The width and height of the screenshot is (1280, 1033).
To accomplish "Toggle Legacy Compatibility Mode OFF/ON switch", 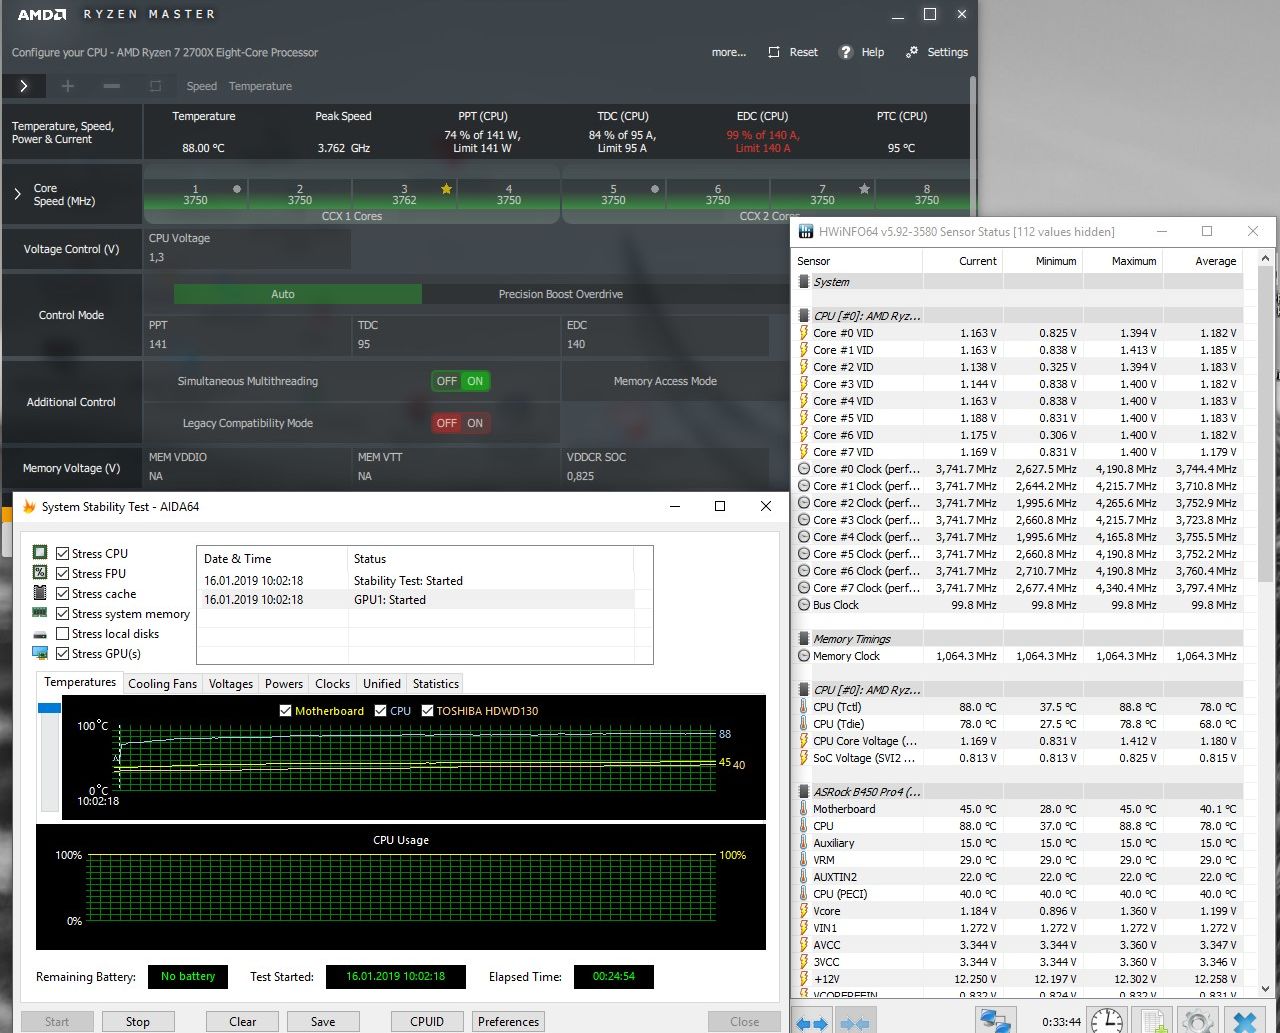I will (461, 423).
